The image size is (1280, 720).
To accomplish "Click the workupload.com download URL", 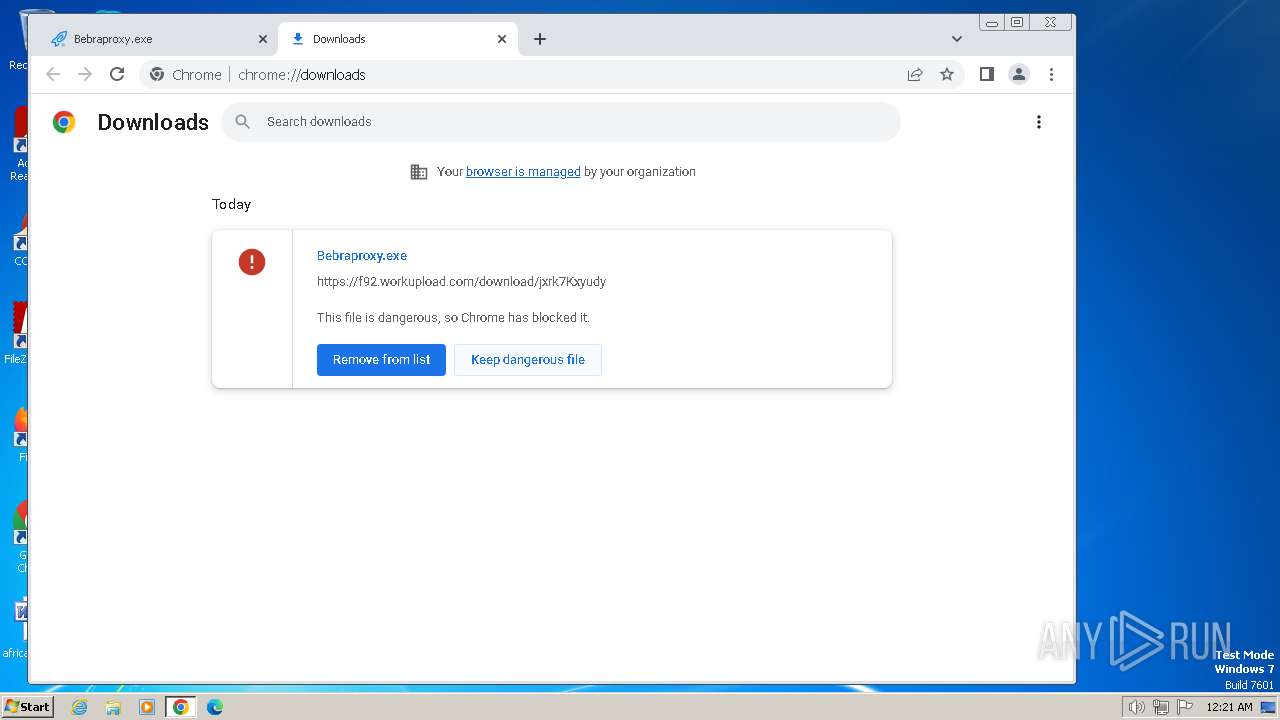I will 461,282.
